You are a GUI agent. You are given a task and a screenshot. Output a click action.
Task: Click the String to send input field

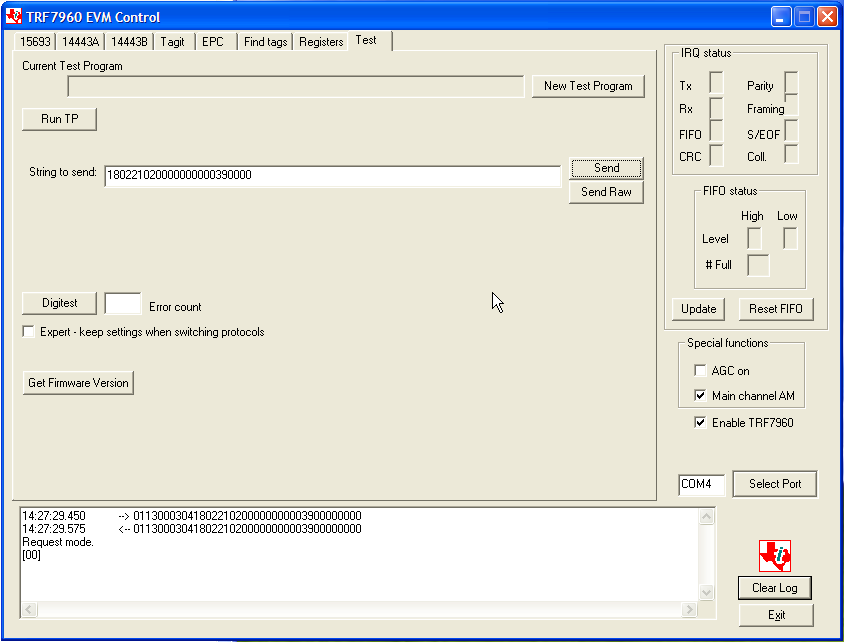point(333,175)
